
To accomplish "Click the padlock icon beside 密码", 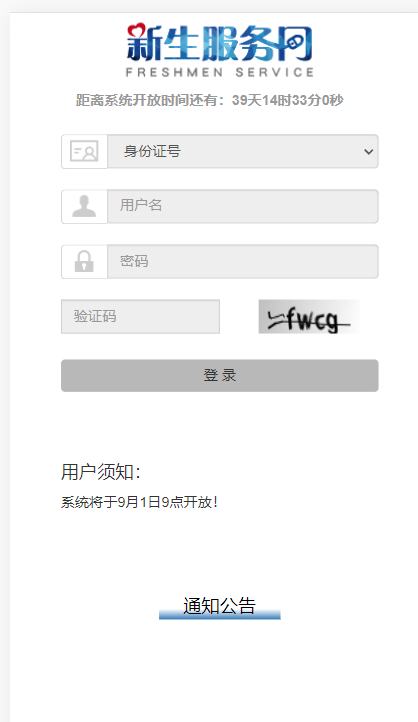I will pyautogui.click(x=84, y=261).
